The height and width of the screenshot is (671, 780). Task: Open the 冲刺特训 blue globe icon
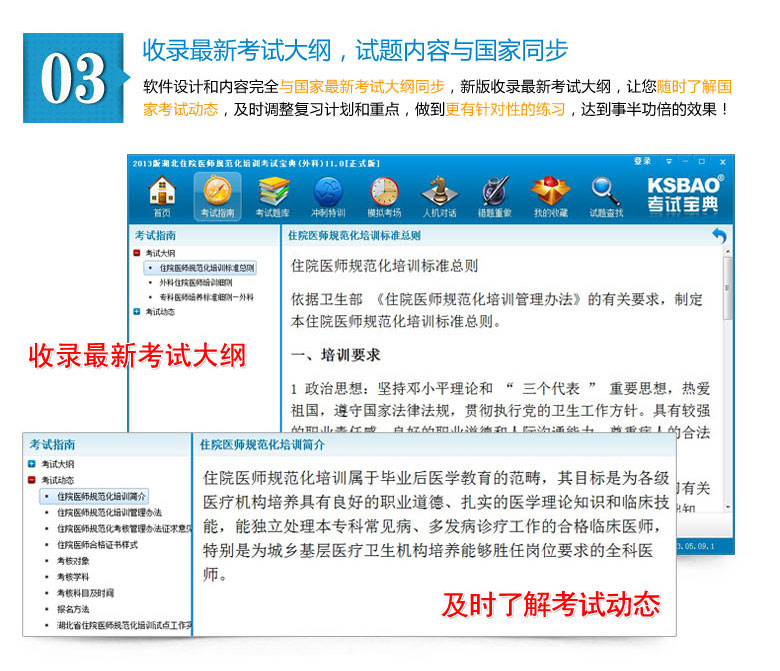point(328,196)
